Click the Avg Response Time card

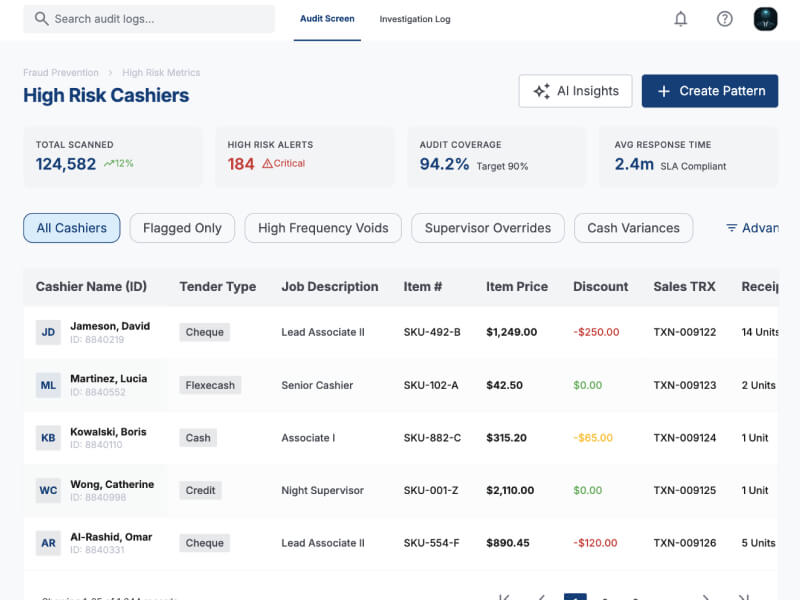point(689,157)
